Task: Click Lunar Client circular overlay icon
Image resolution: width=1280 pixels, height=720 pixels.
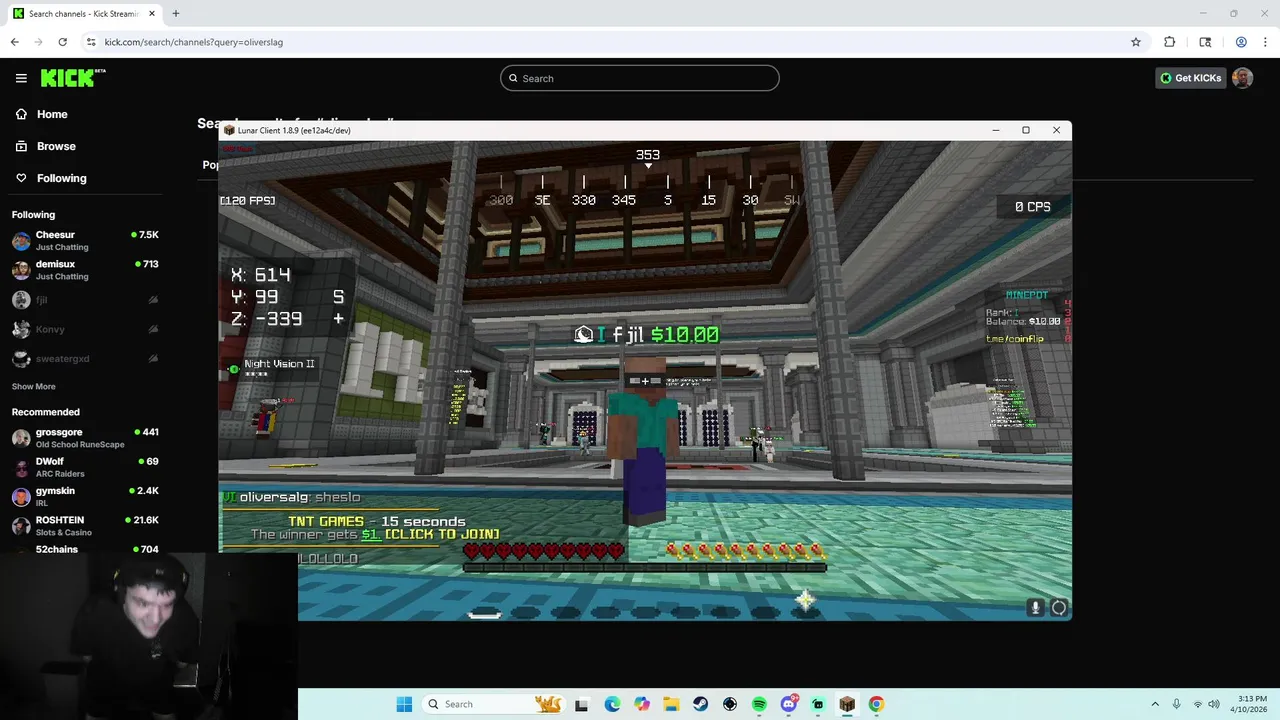Action: (1059, 607)
